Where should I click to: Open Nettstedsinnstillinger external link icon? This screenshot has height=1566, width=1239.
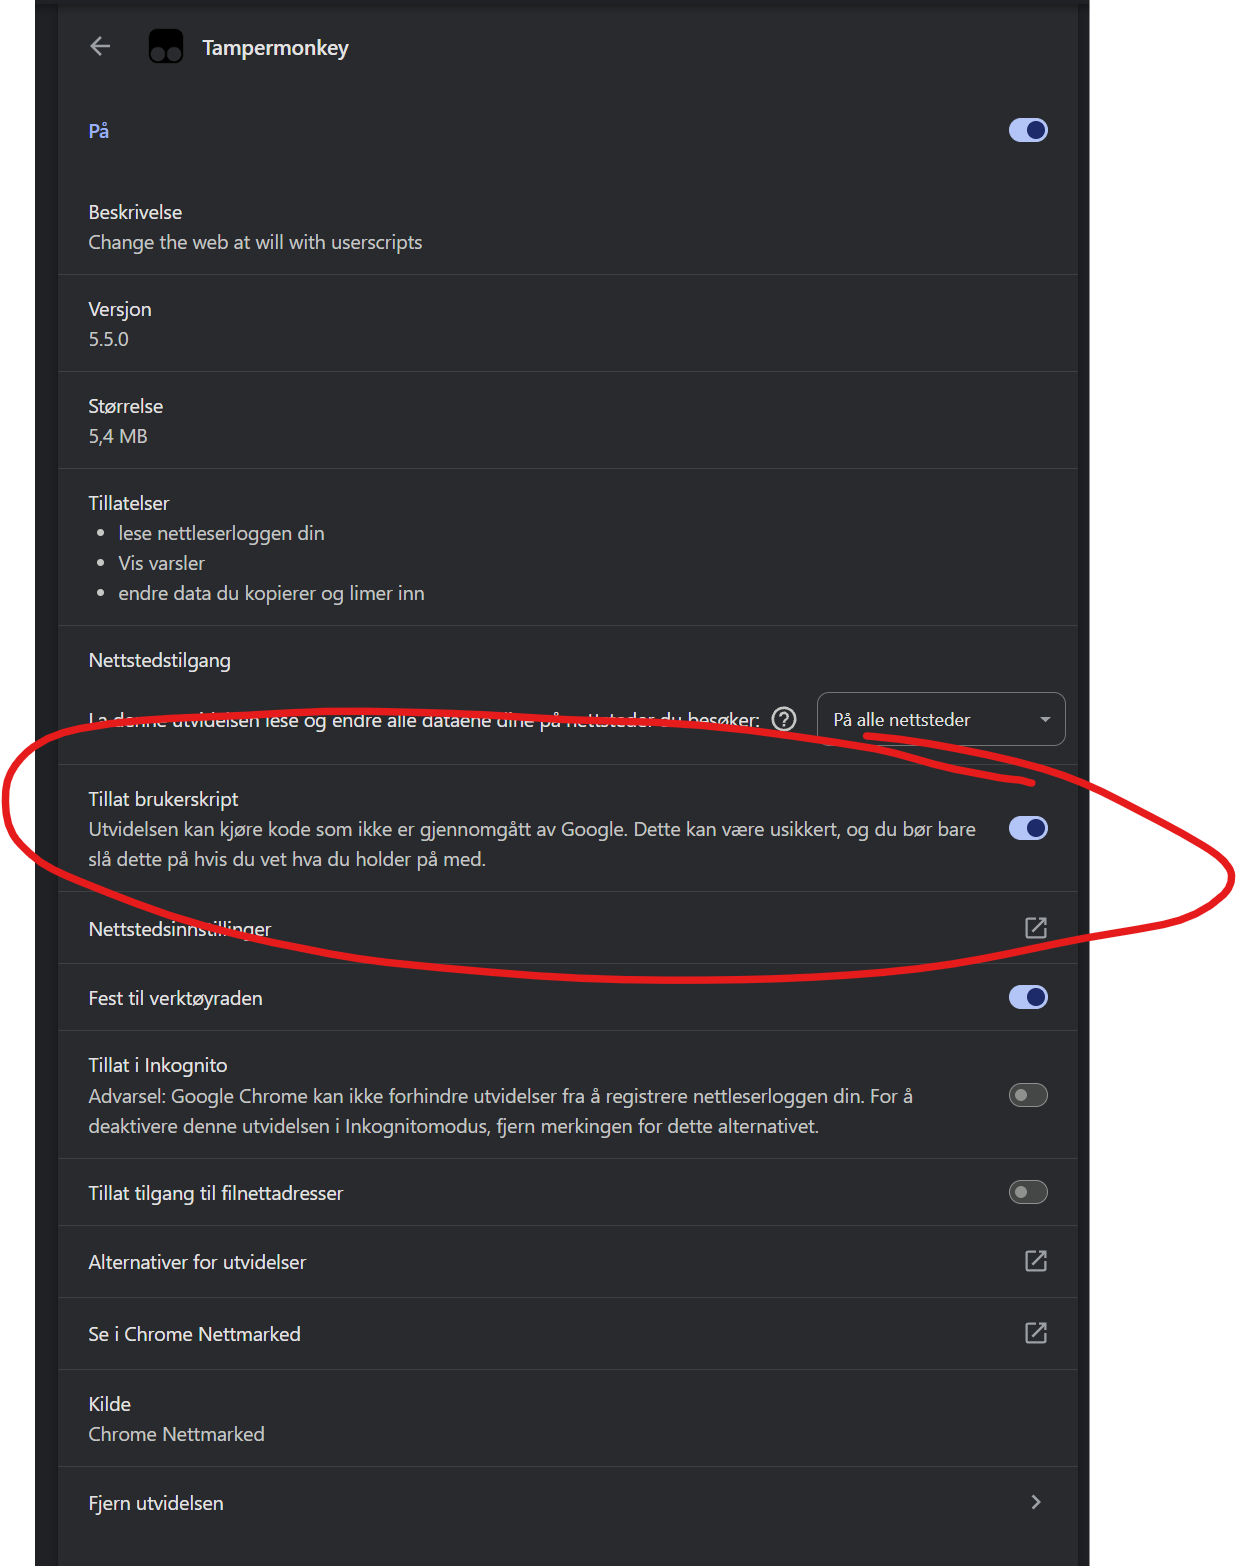(x=1036, y=928)
